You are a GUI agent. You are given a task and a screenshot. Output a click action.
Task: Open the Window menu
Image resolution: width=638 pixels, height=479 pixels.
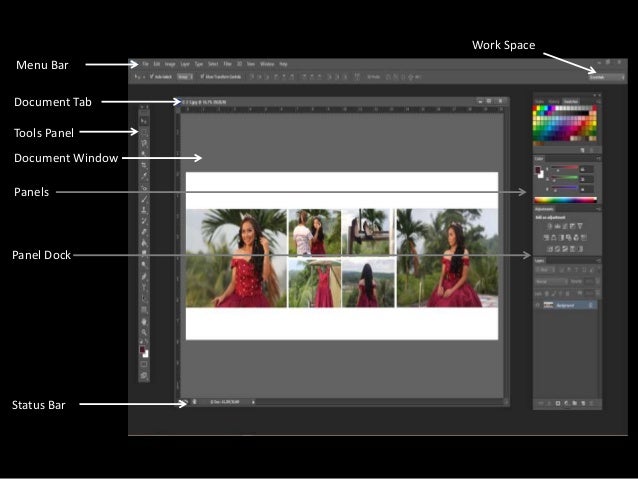tap(267, 64)
